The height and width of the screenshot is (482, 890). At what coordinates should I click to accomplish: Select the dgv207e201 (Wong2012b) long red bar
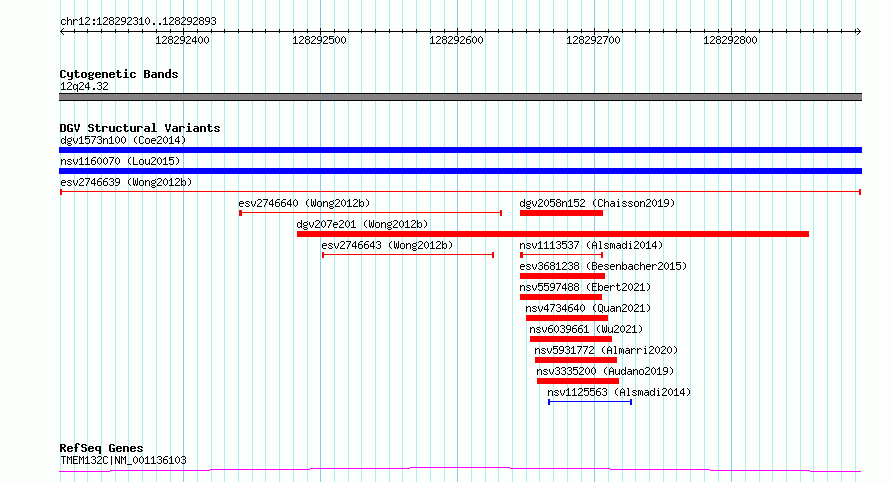[553, 234]
